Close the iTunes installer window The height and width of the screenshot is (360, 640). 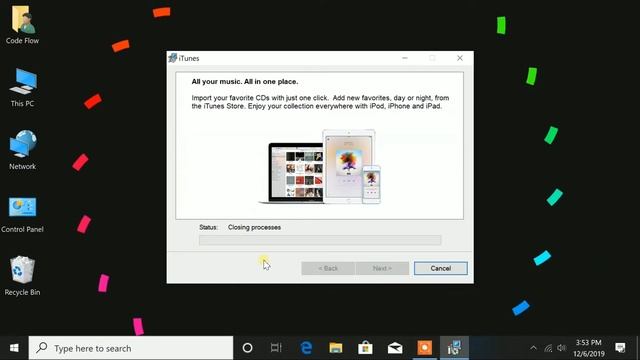click(x=460, y=58)
